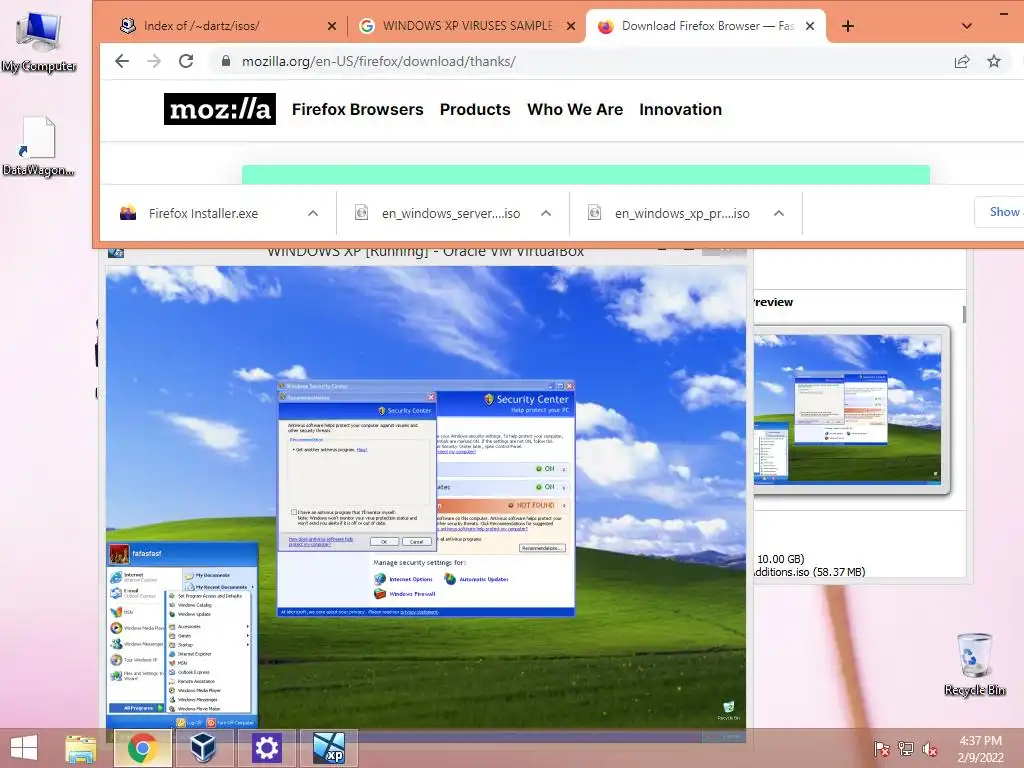
Task: Open the Recycle Bin desktop icon
Action: tap(974, 664)
